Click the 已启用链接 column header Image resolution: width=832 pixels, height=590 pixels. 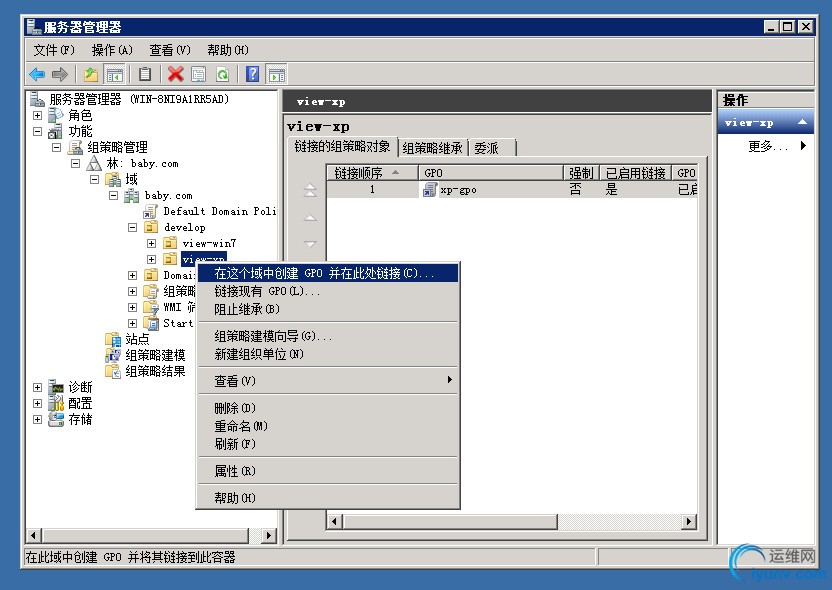[636, 172]
